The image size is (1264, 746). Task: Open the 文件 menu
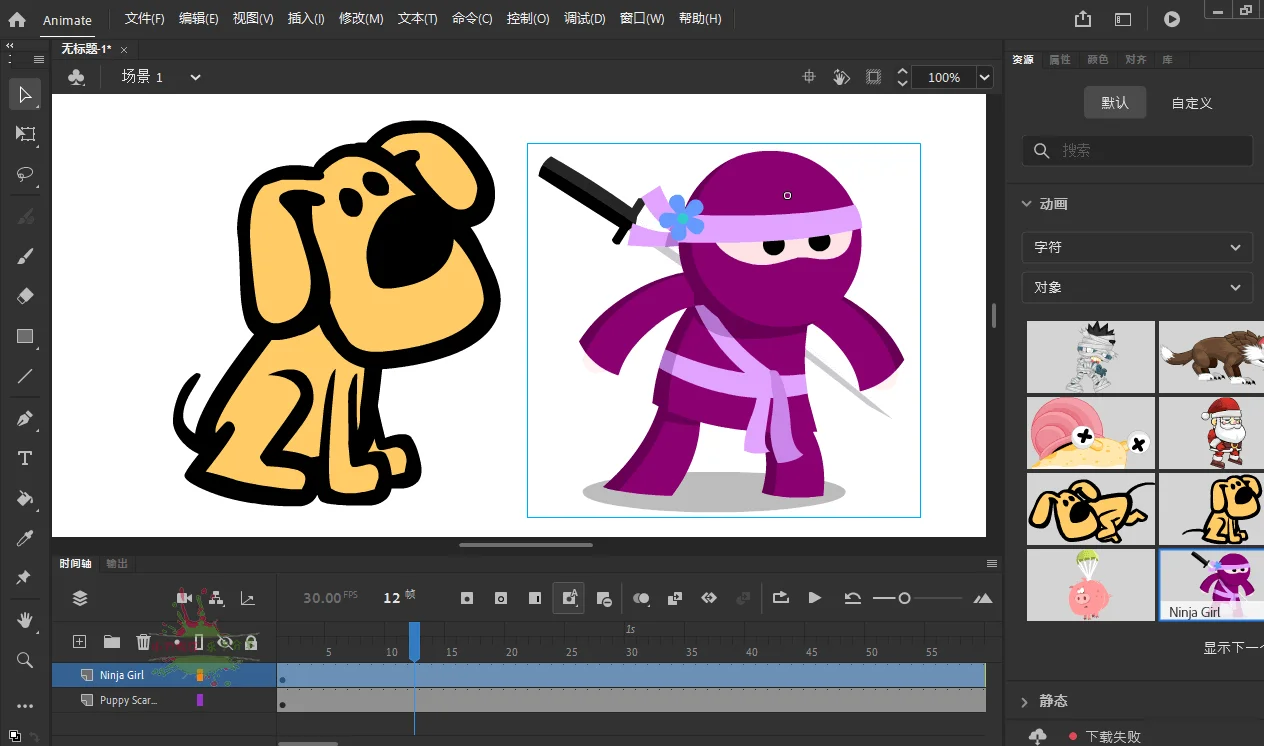[x=143, y=18]
